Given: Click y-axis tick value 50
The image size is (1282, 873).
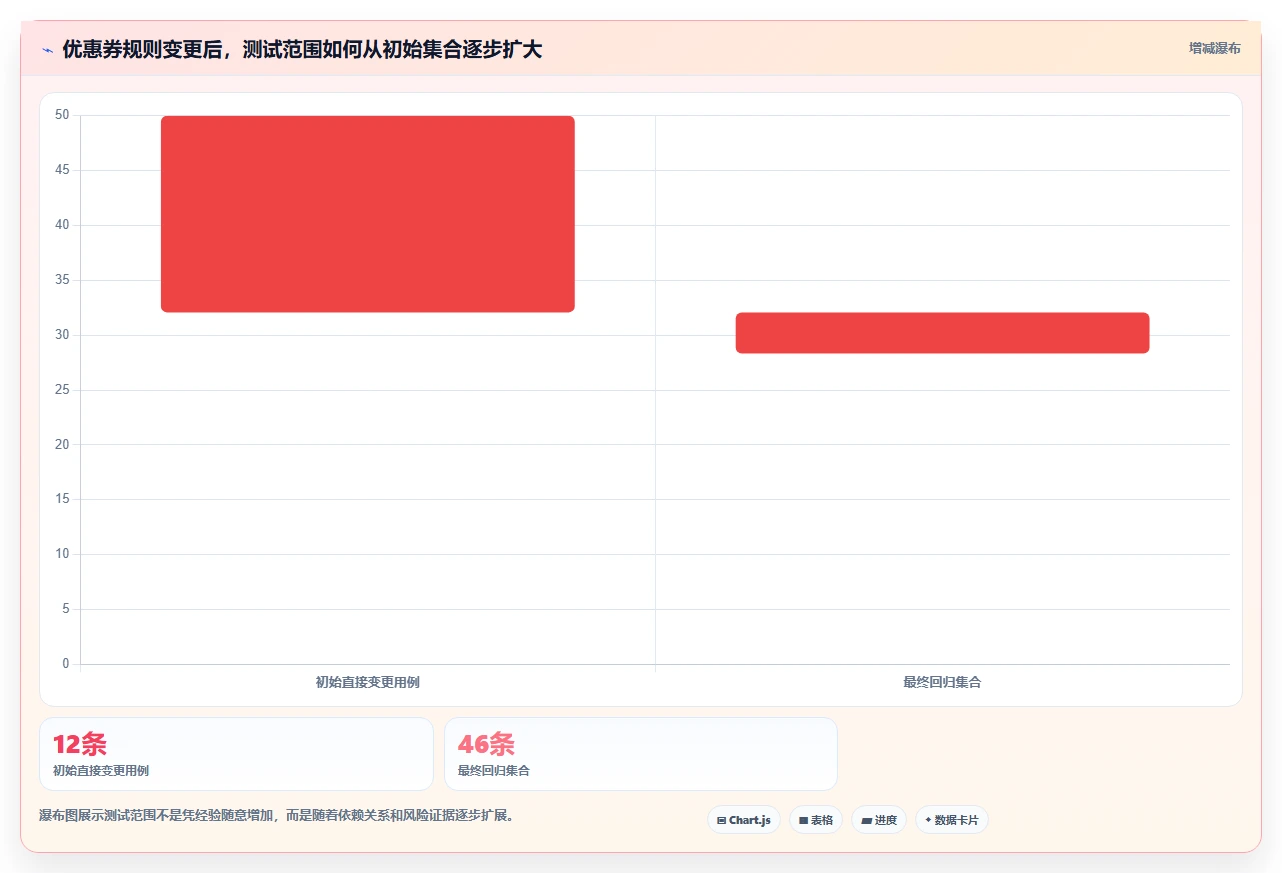Looking at the screenshot, I should click(x=62, y=115).
